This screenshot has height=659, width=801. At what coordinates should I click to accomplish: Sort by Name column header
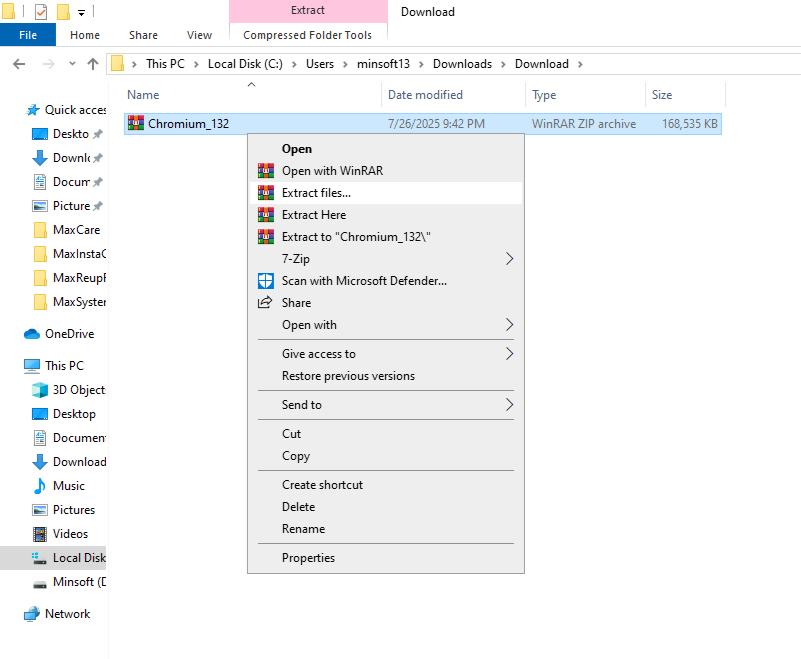click(x=251, y=95)
